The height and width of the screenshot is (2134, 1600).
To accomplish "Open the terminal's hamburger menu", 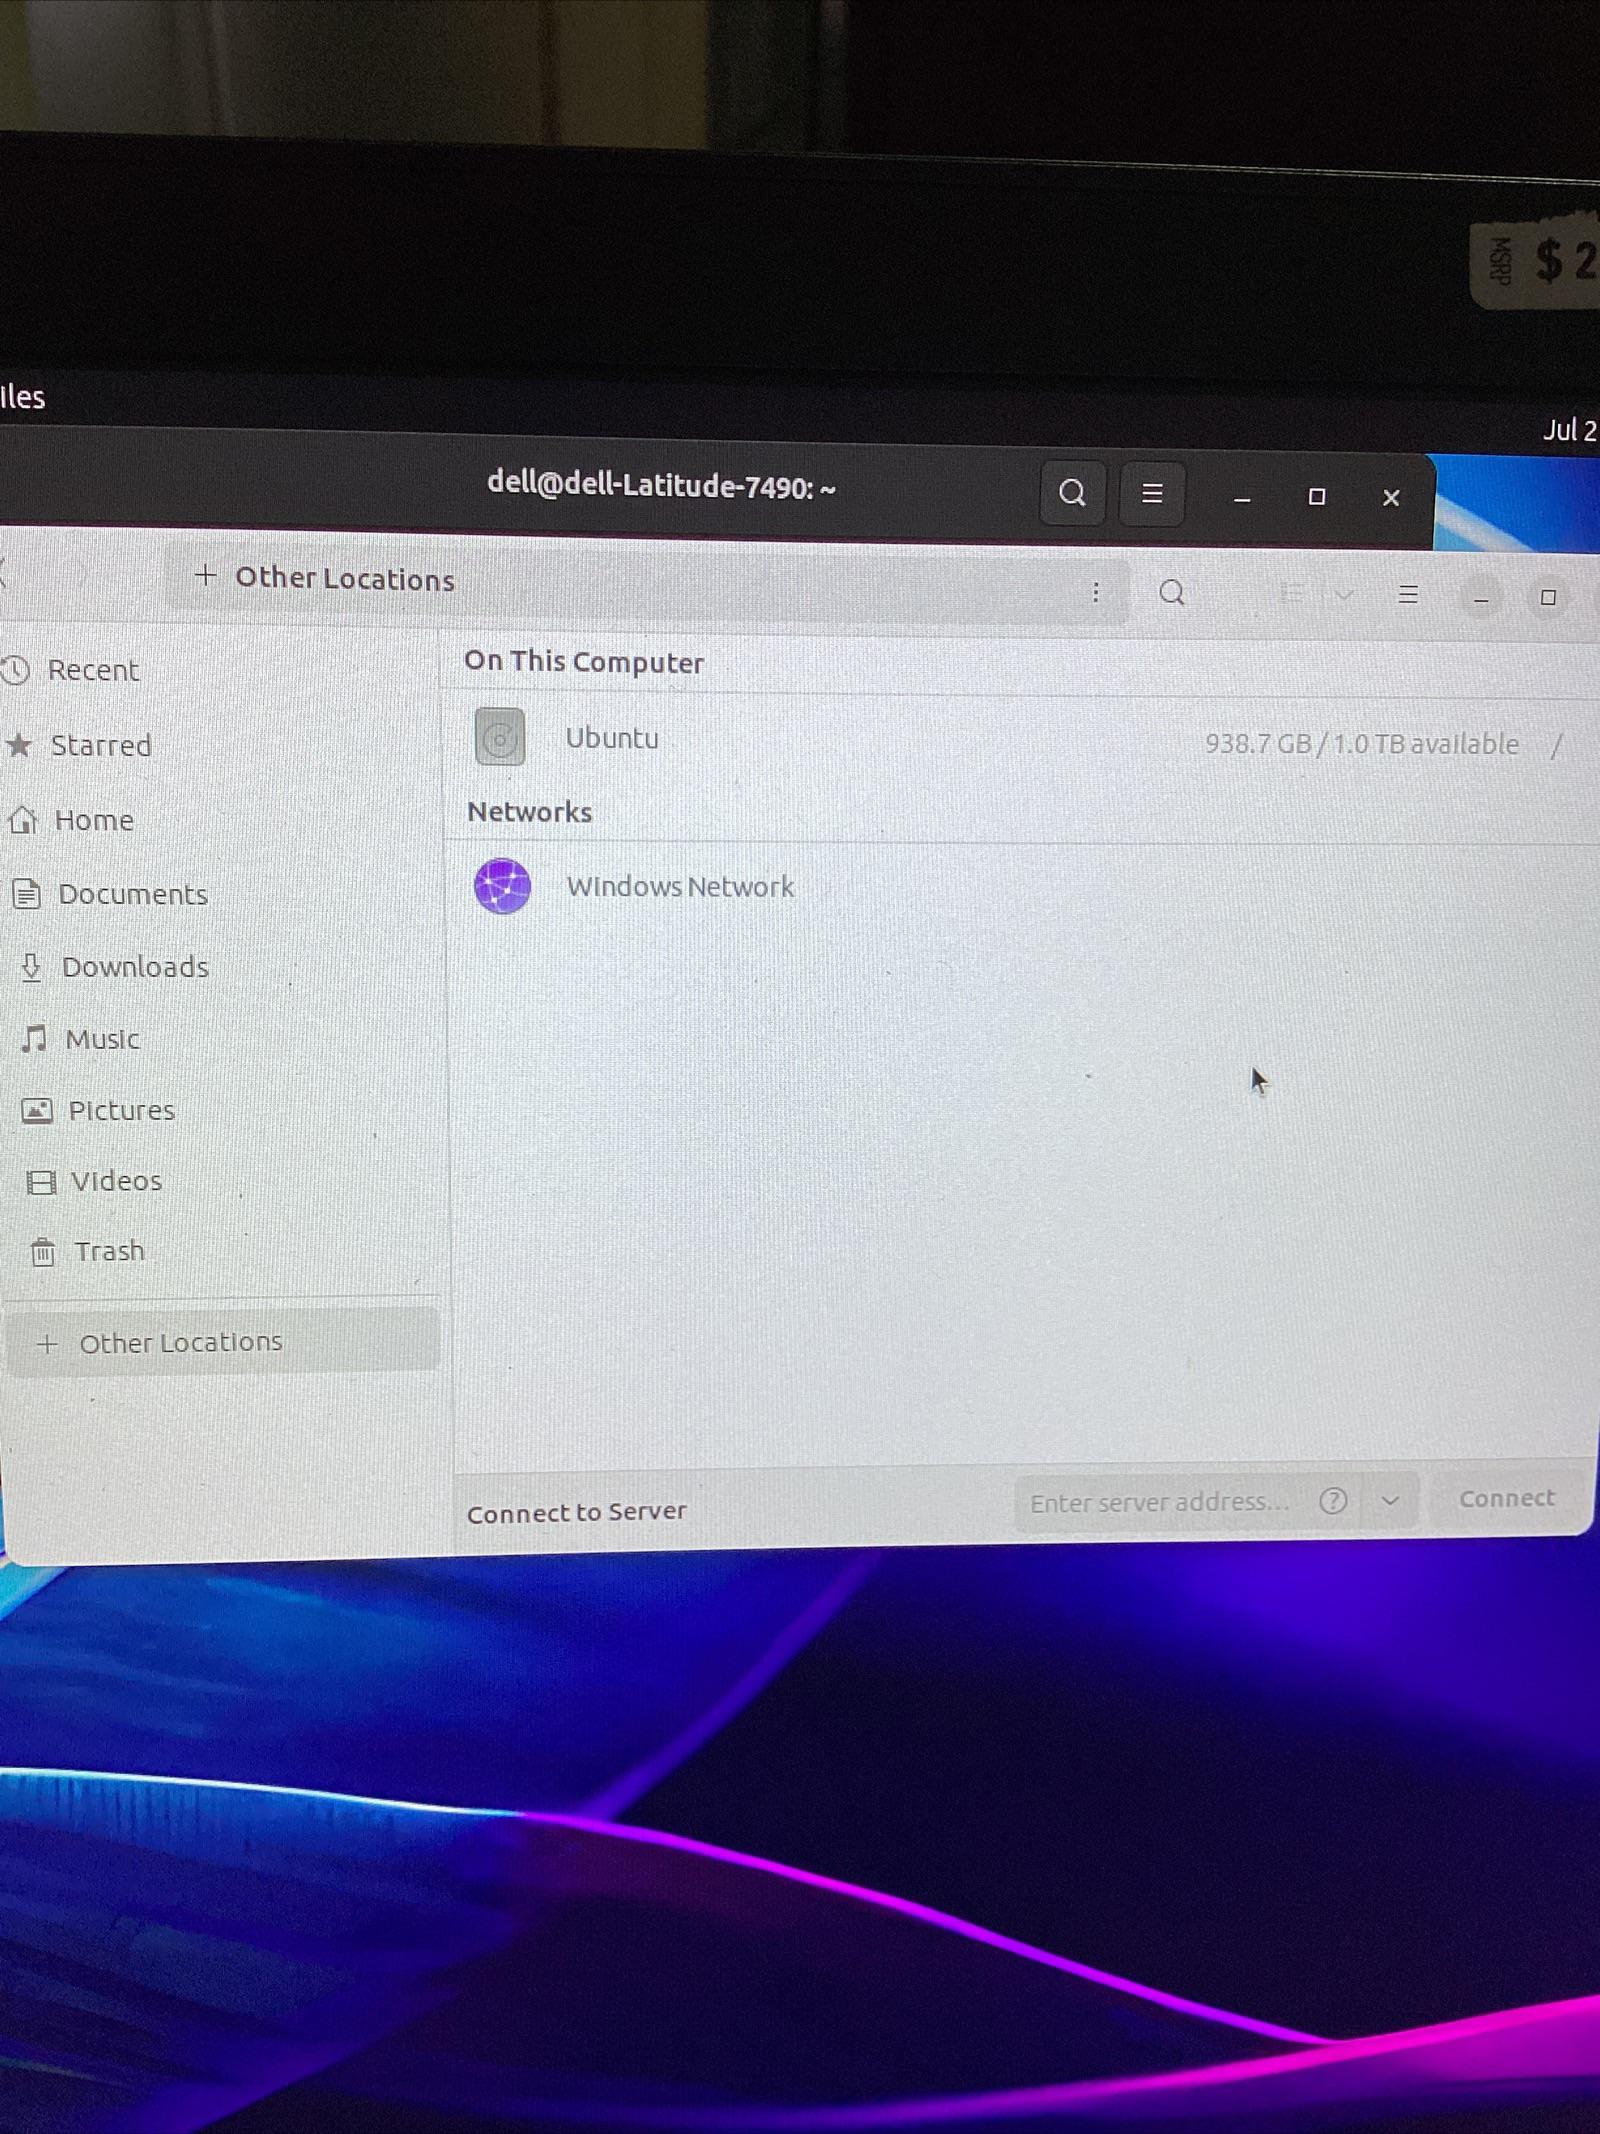I will [1151, 493].
